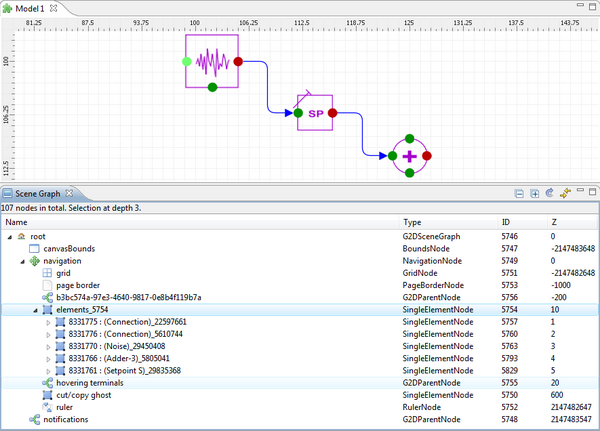Collapse the navigation node
The image size is (600, 431).
click(x=21, y=260)
